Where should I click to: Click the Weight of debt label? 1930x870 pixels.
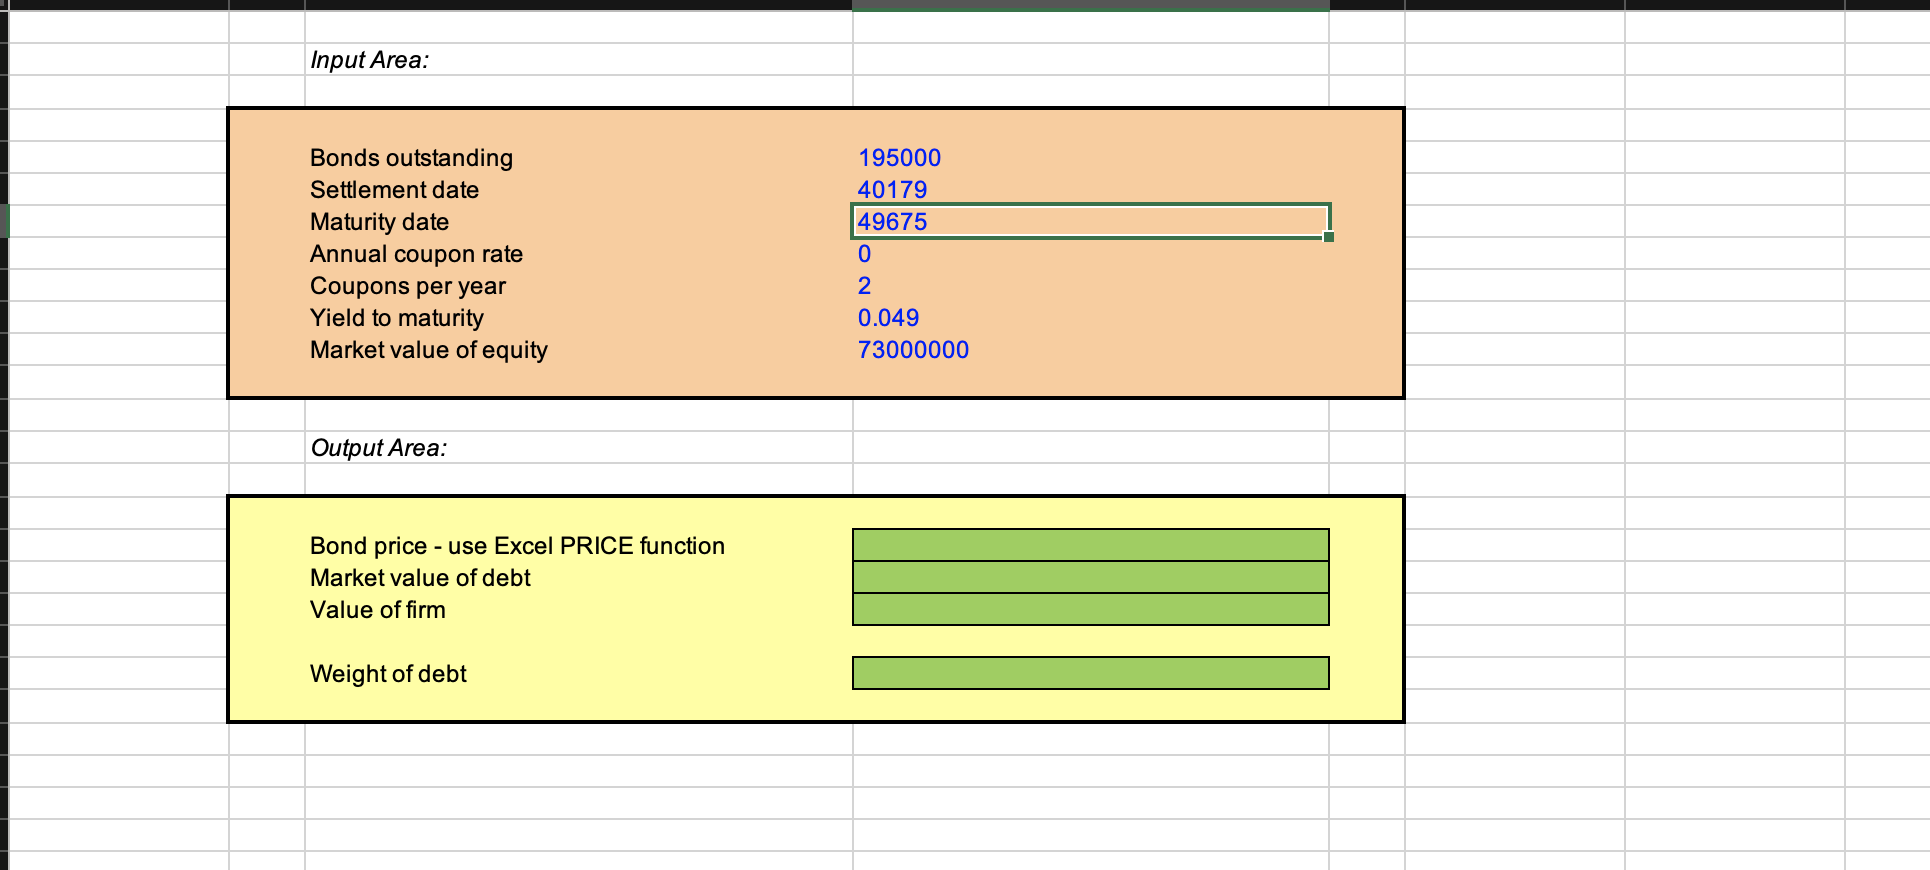(388, 674)
